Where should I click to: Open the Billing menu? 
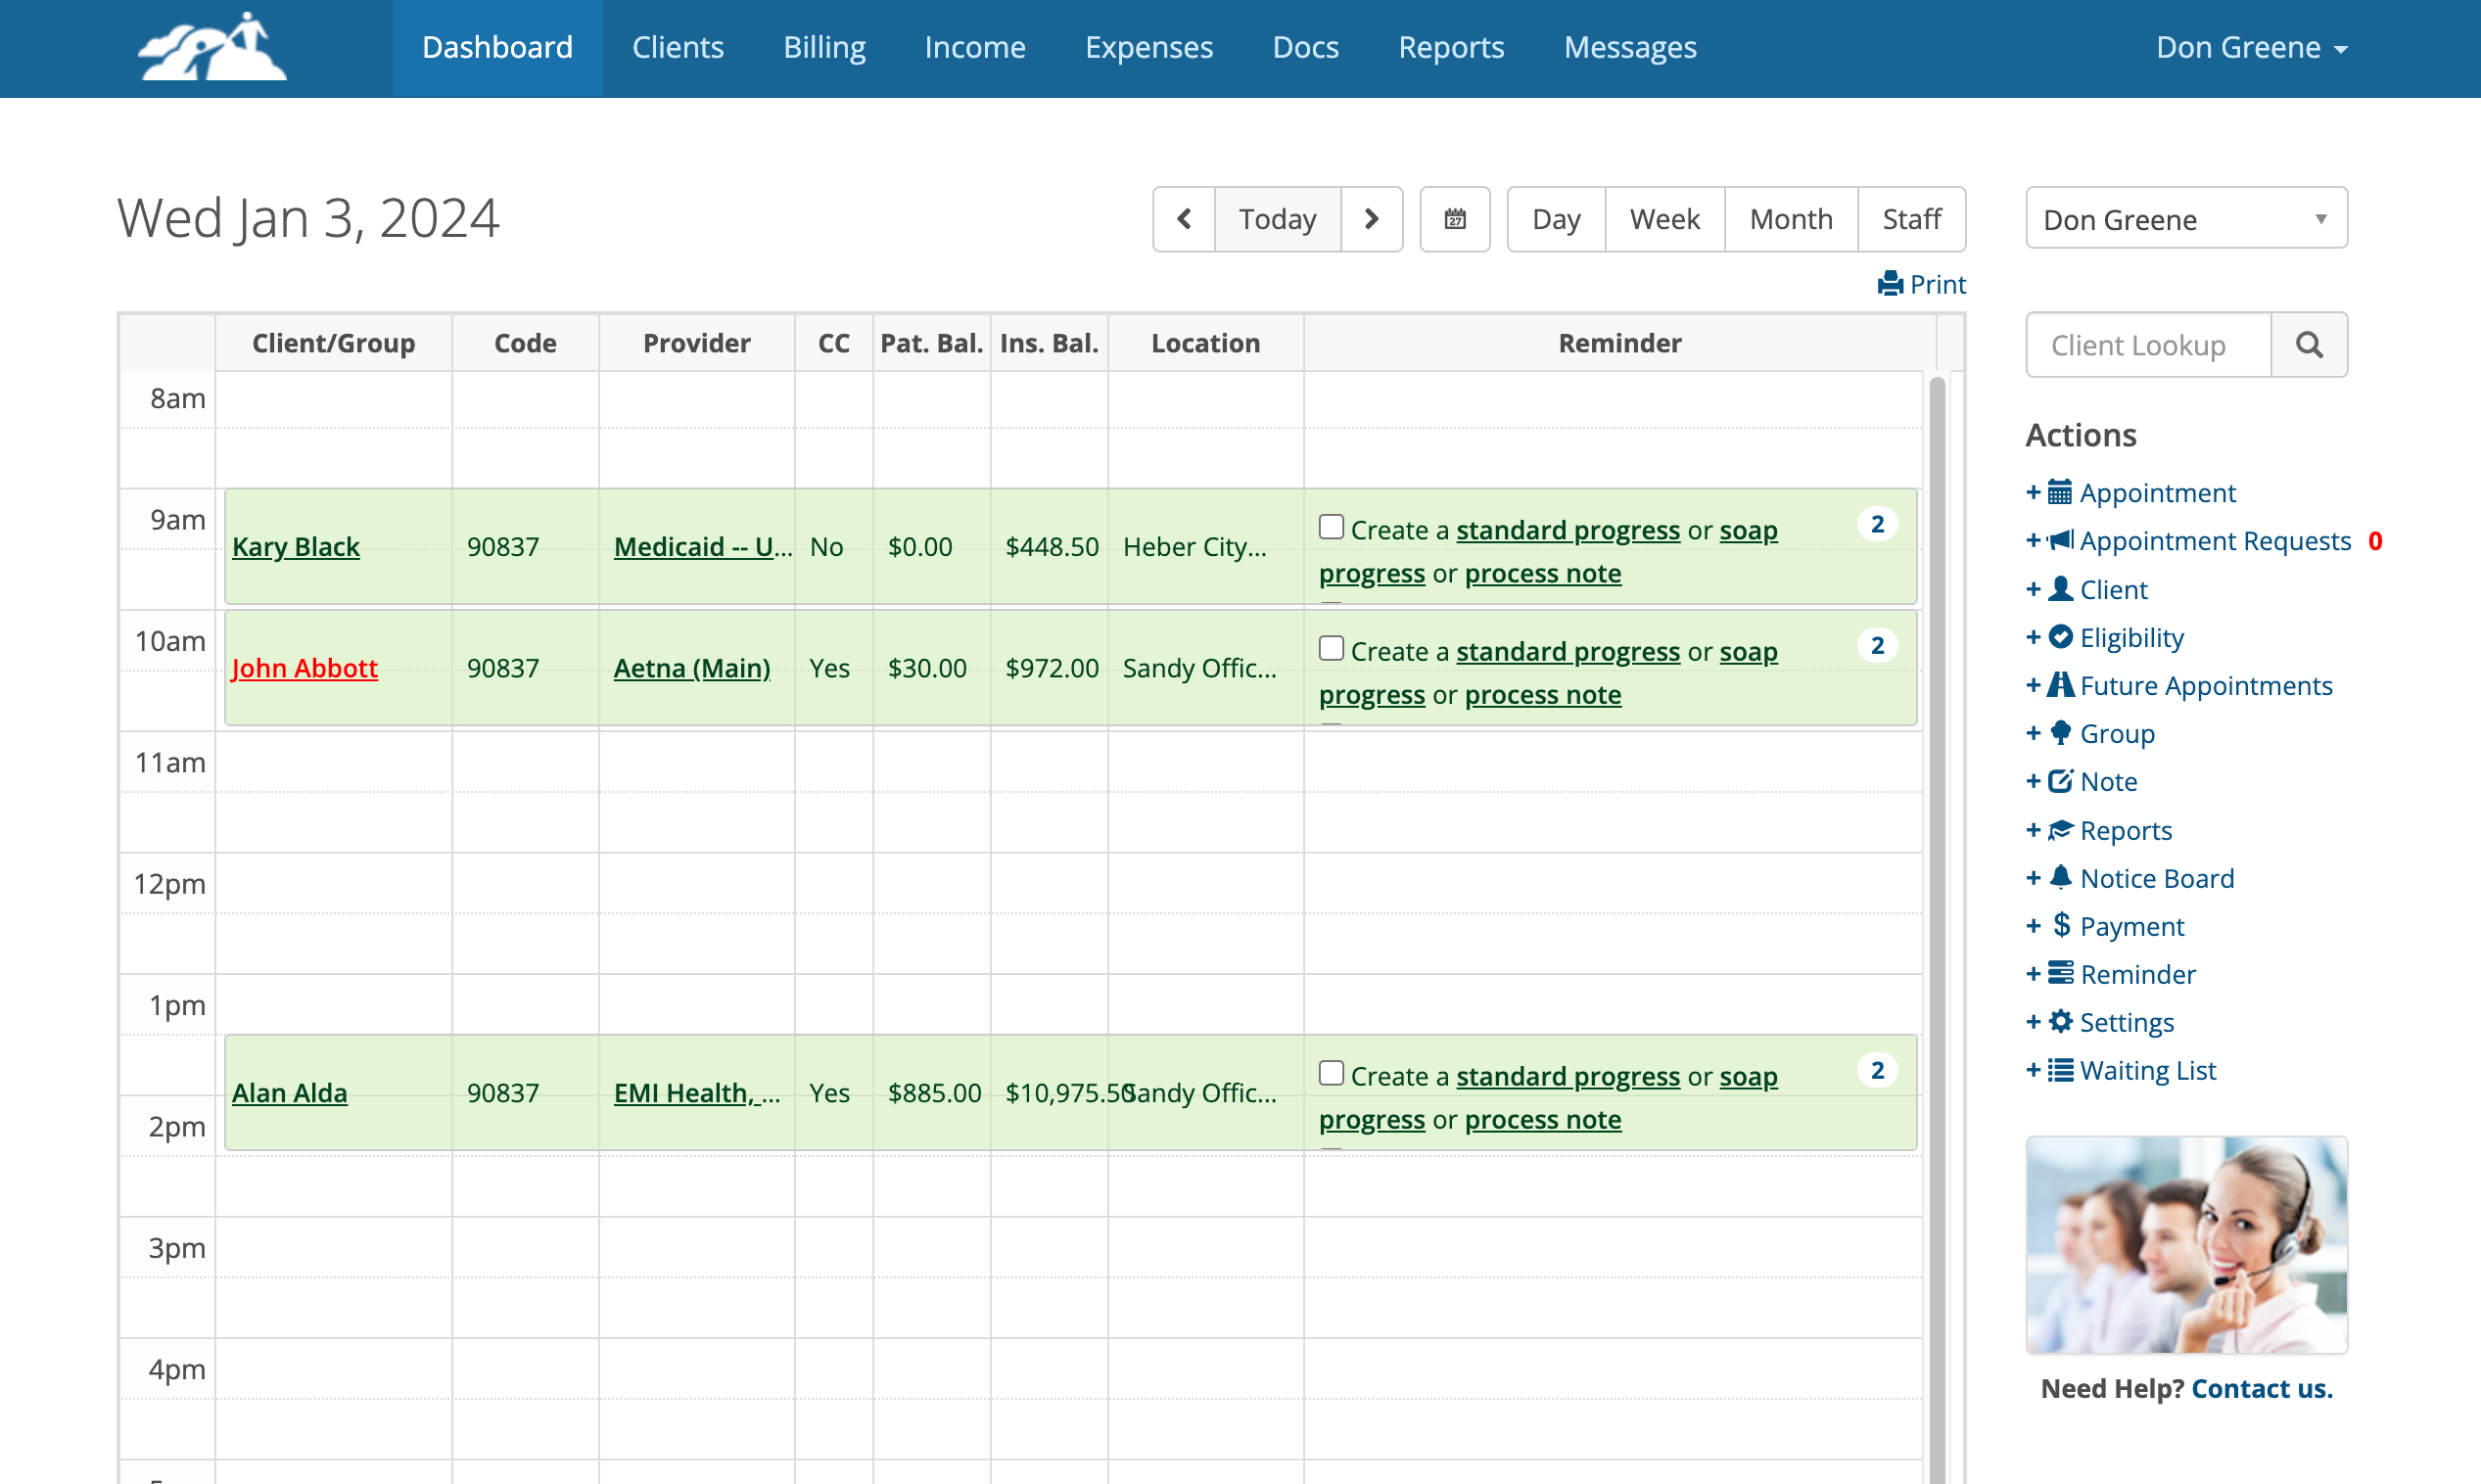tap(824, 47)
